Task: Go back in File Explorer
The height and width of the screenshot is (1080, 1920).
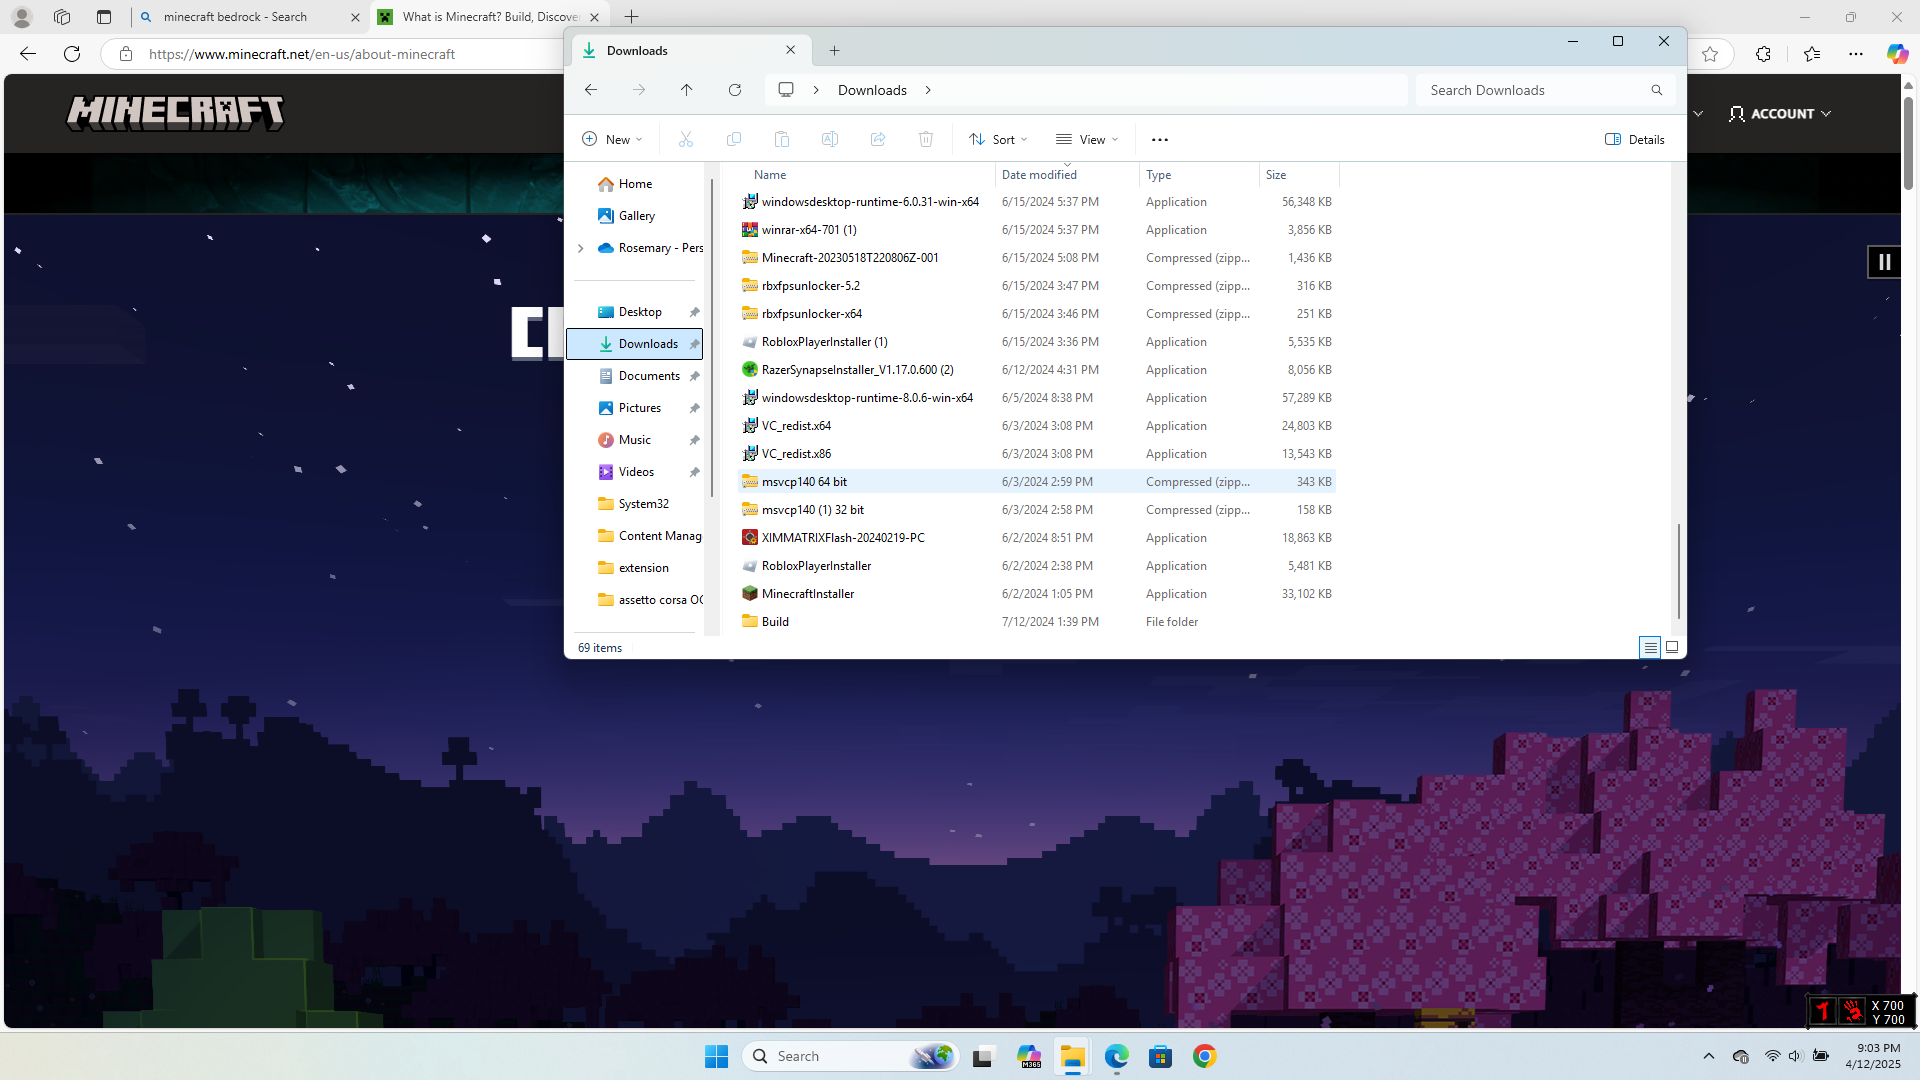Action: (591, 90)
